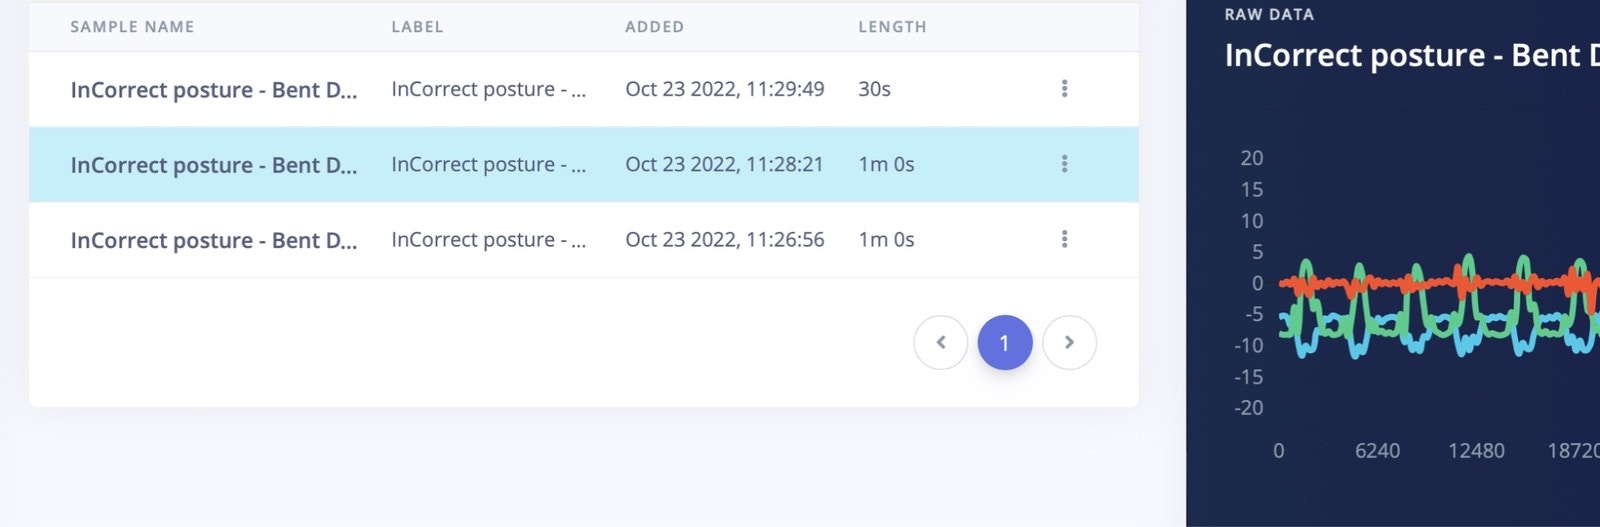1600x527 pixels.
Task: Select the sample added at 11:26:56
Action: (x=584, y=240)
